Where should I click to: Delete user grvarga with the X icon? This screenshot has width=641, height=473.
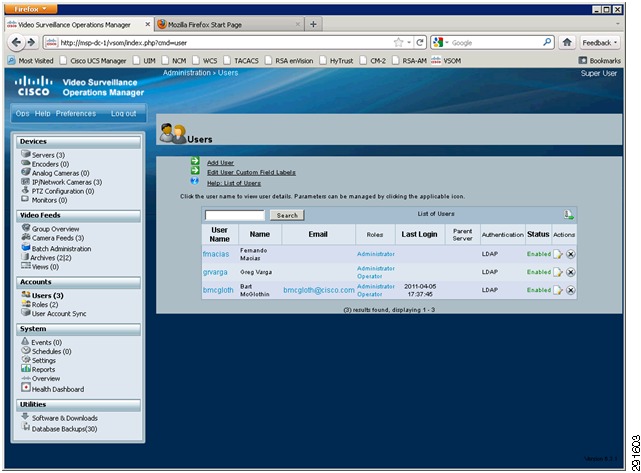571,272
